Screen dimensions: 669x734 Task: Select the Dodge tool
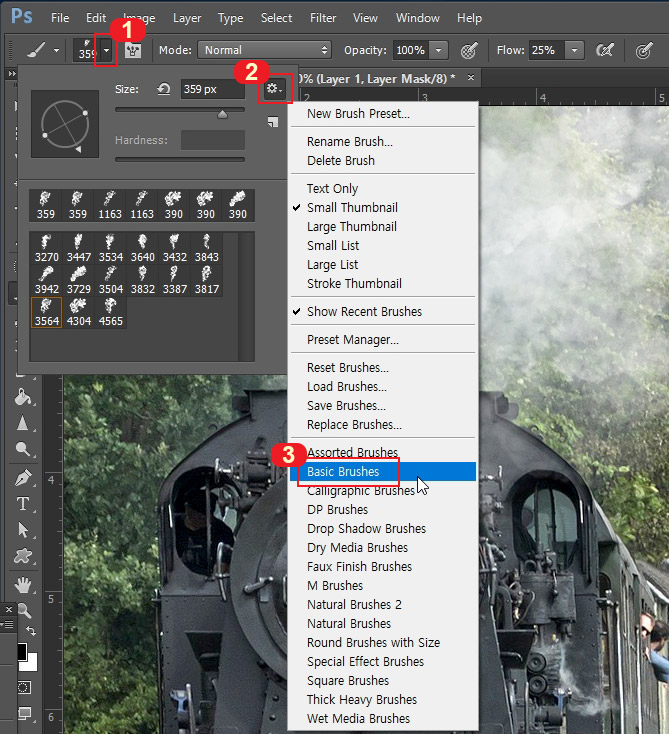click(22, 449)
